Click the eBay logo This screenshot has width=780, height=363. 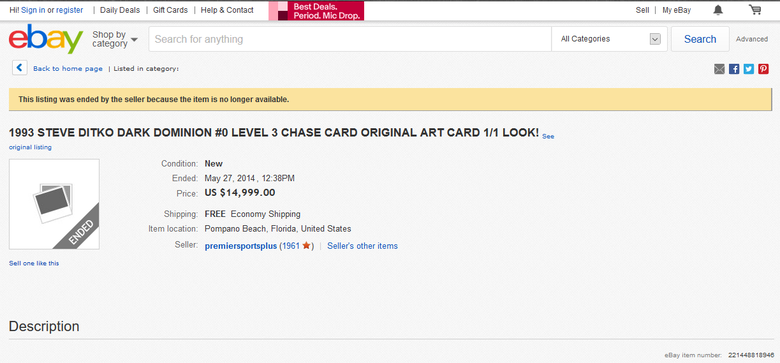point(46,39)
